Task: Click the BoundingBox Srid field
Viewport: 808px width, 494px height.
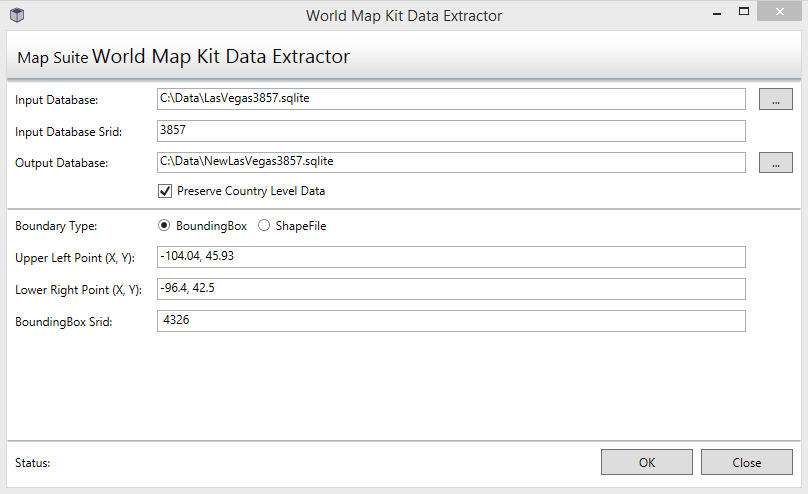Action: [451, 321]
